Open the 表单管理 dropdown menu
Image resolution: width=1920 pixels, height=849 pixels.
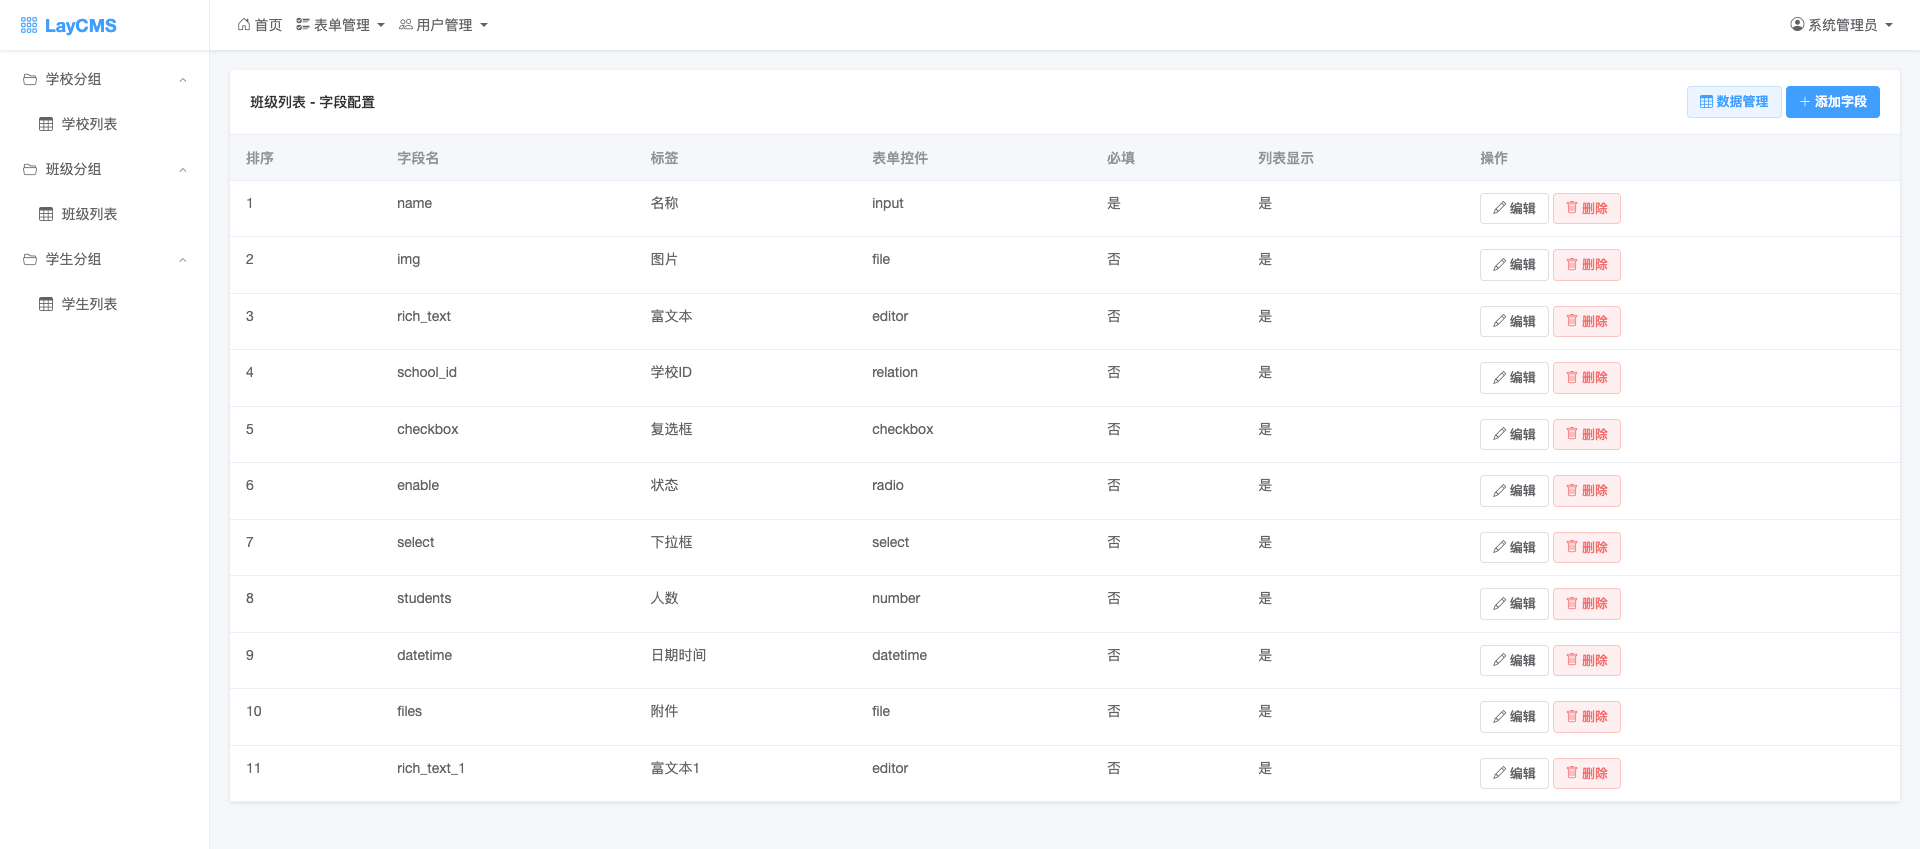tap(341, 25)
